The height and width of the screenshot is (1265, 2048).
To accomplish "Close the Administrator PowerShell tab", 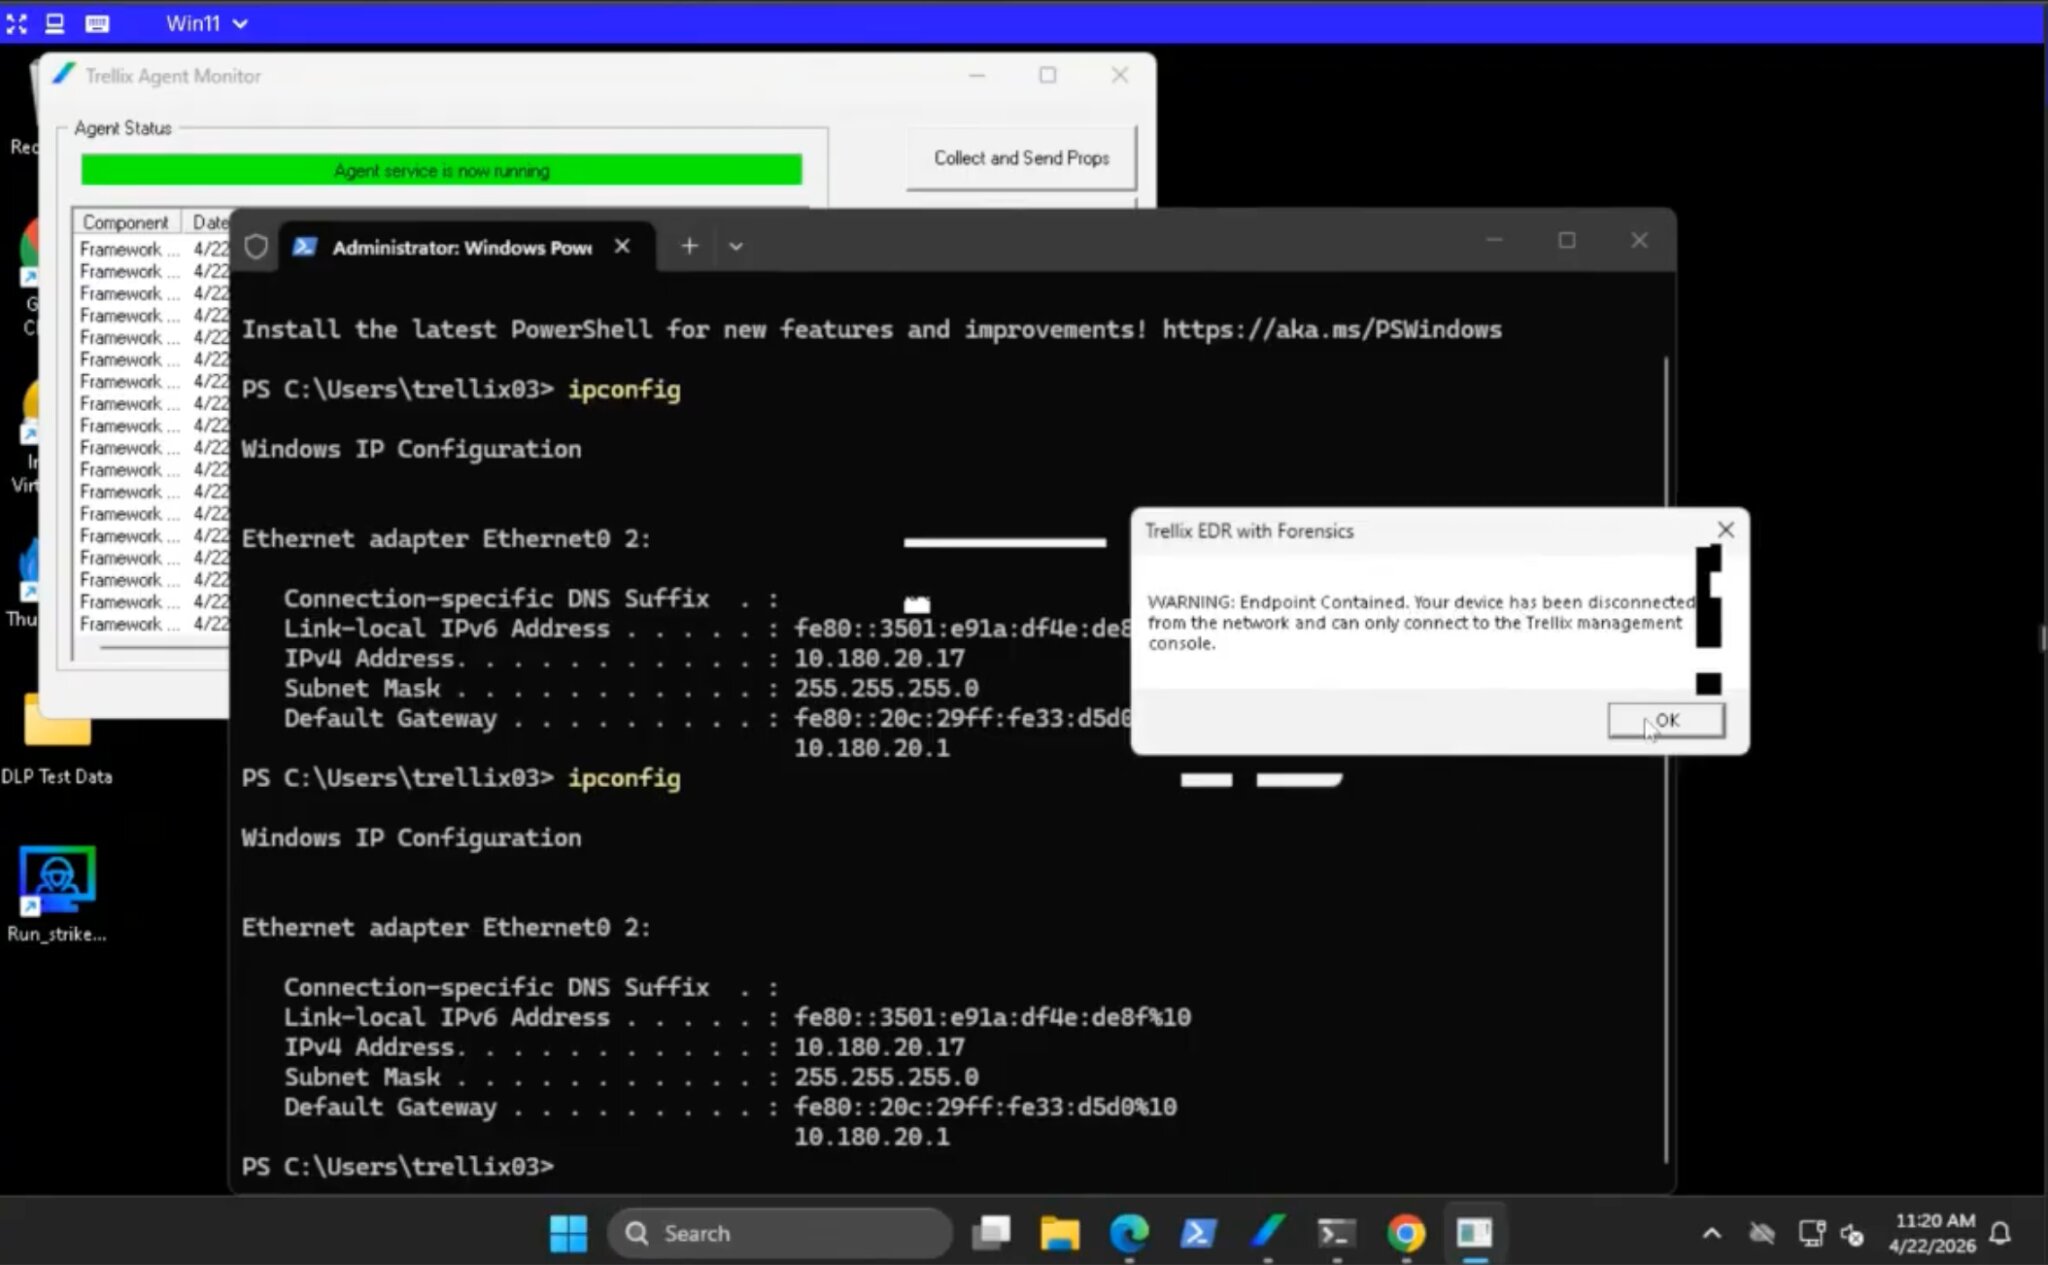I will 622,246.
